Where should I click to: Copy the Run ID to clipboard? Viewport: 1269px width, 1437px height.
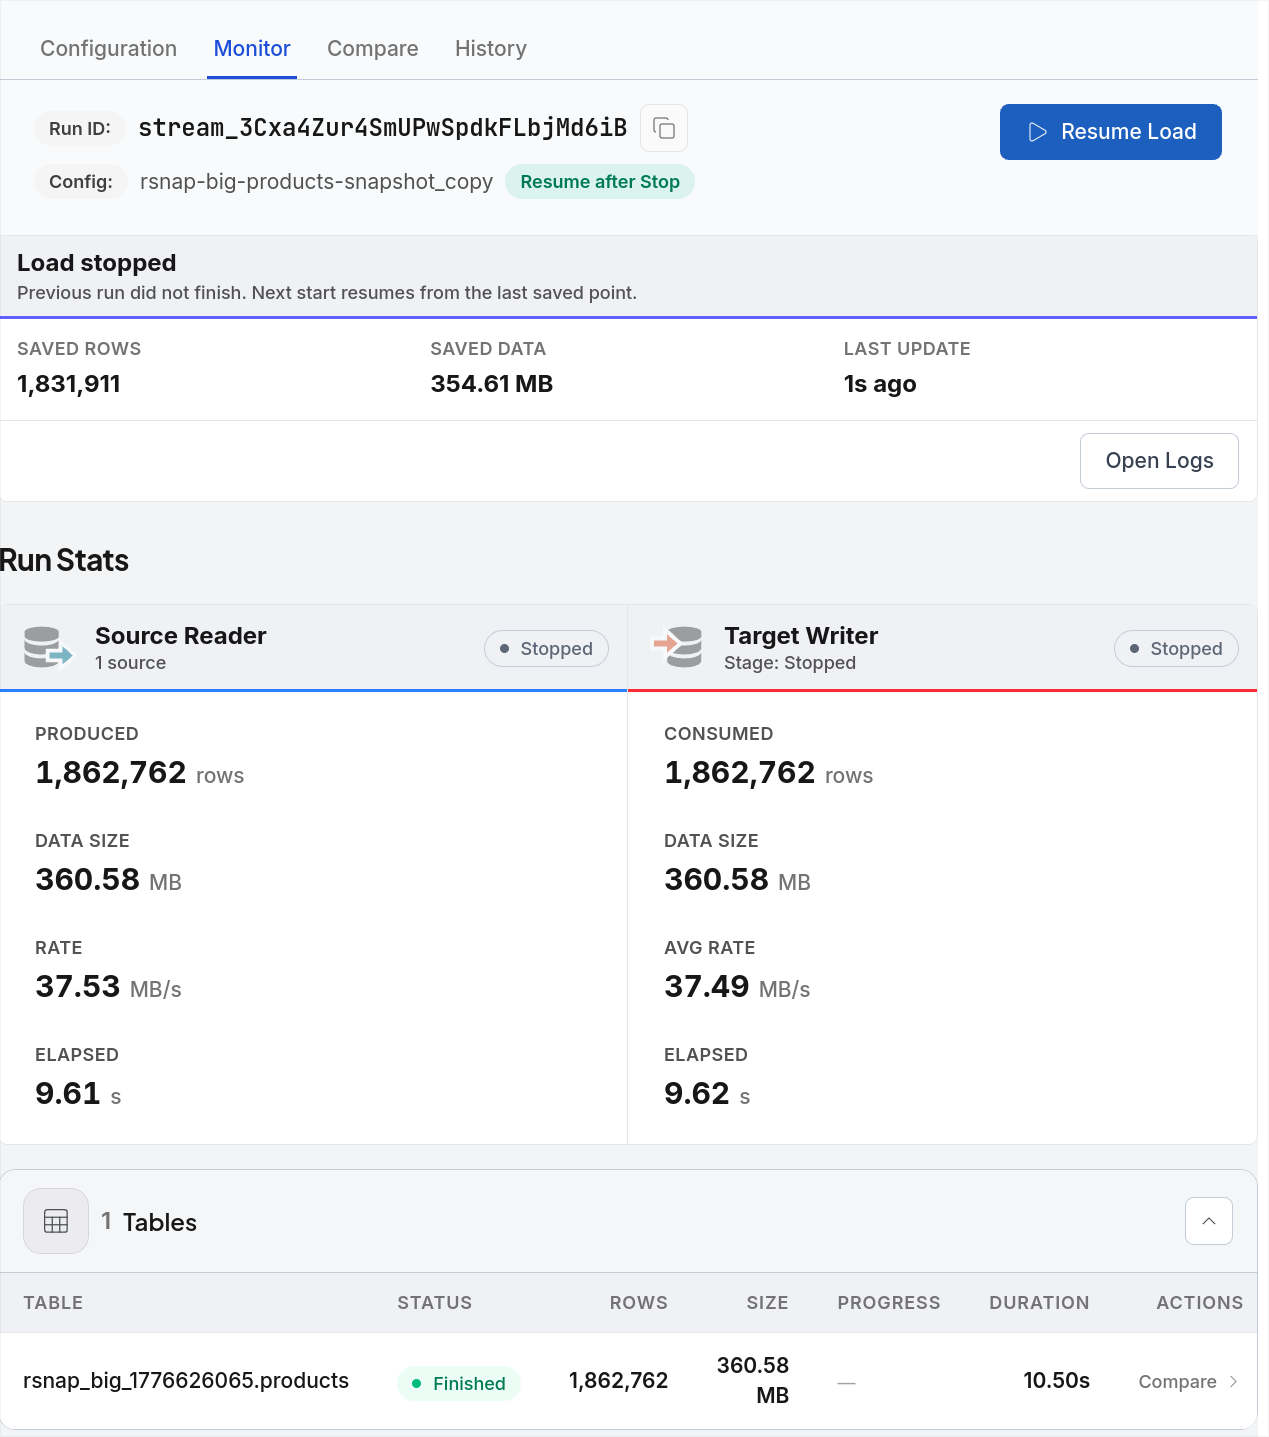(664, 128)
